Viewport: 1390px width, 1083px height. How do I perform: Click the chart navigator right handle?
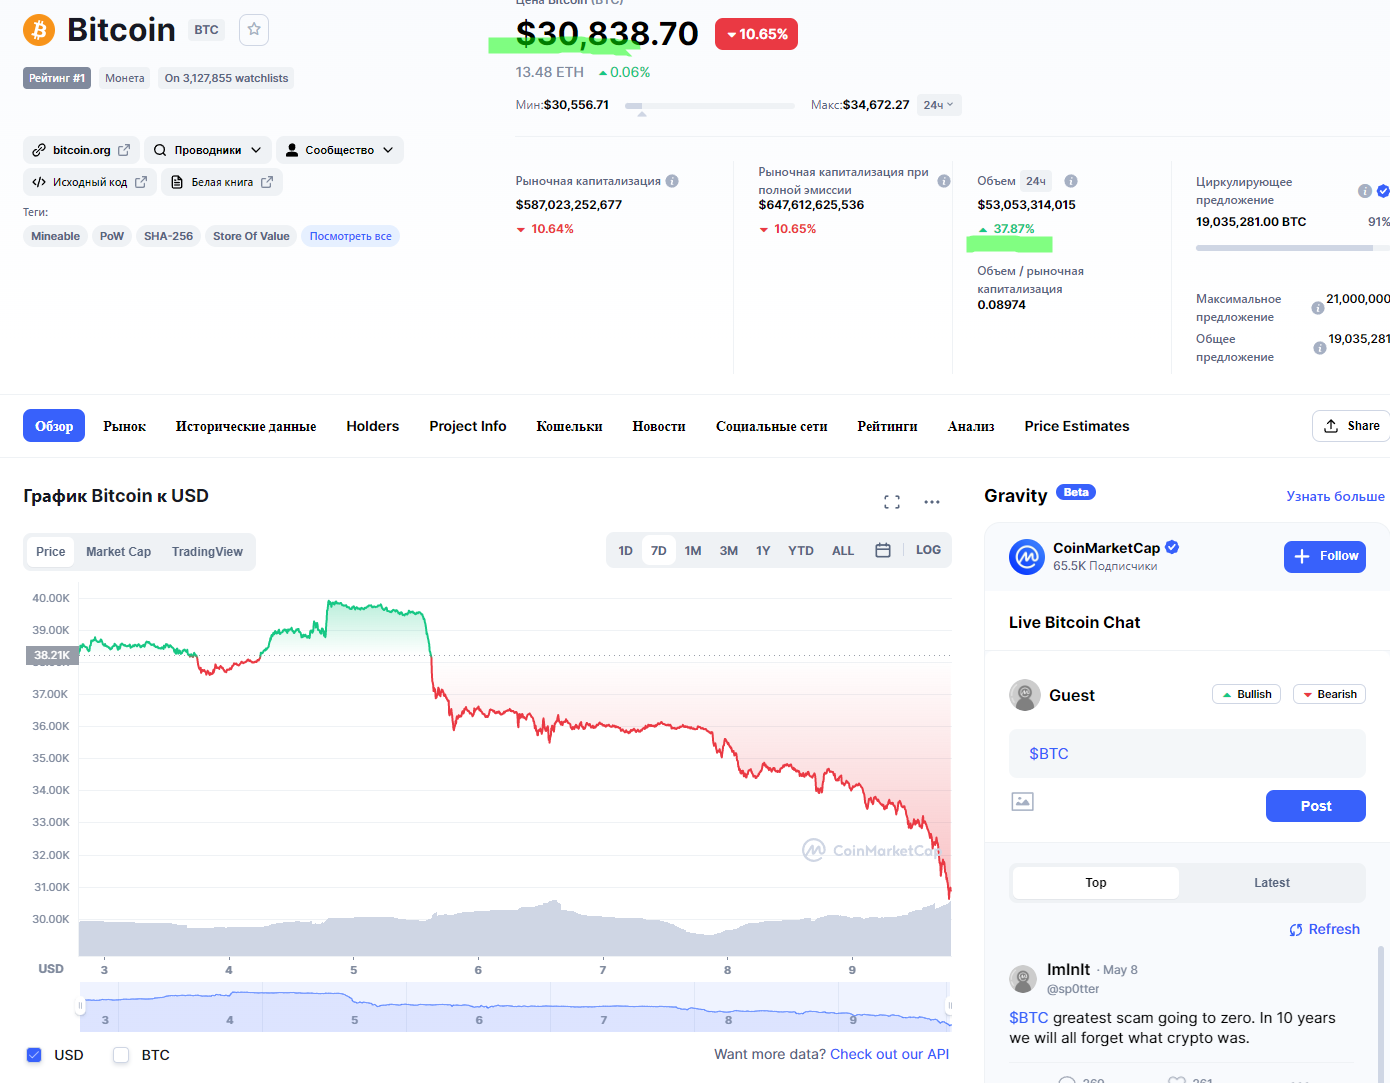click(x=949, y=1006)
